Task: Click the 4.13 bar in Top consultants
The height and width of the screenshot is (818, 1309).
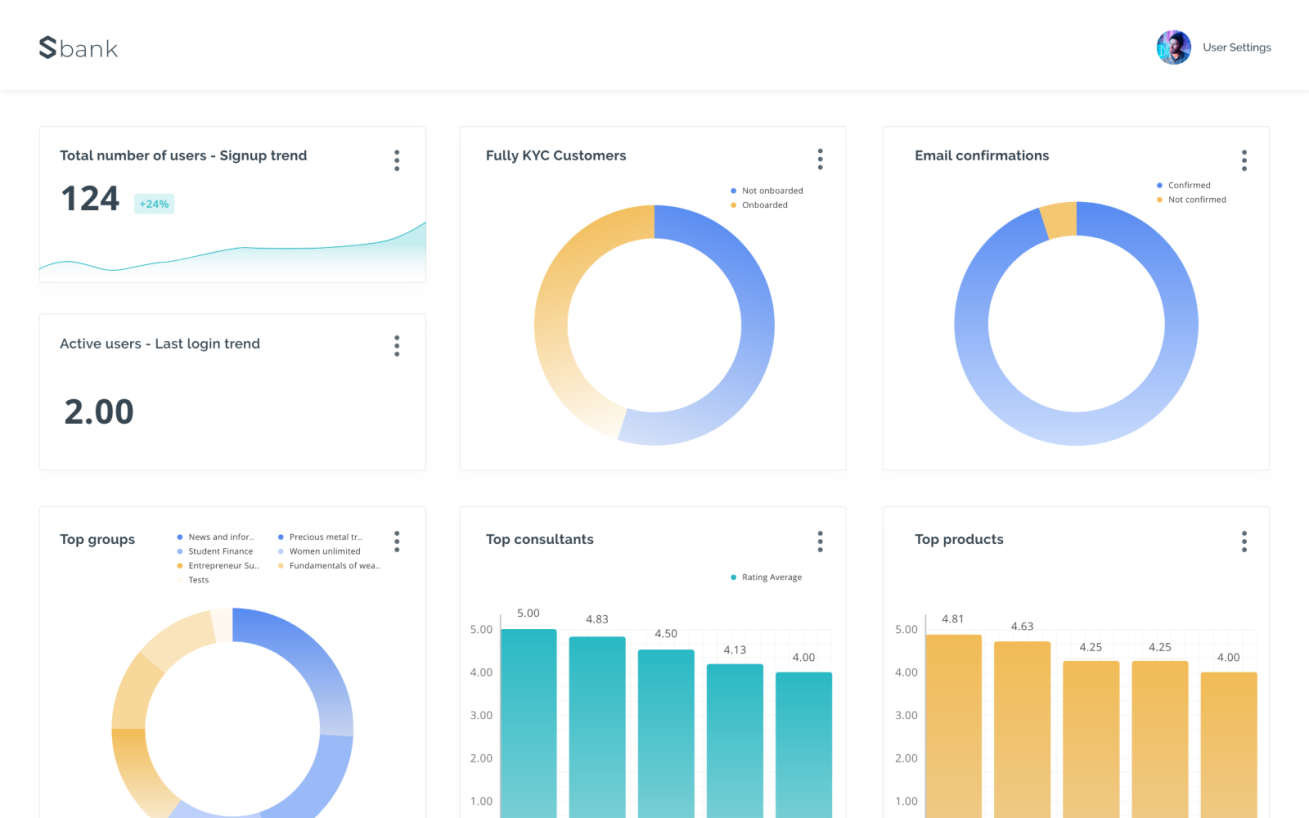Action: tap(735, 741)
